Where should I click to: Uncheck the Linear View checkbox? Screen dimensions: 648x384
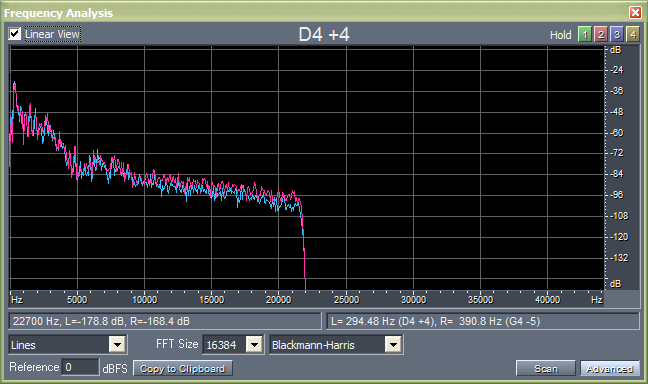tap(14, 33)
